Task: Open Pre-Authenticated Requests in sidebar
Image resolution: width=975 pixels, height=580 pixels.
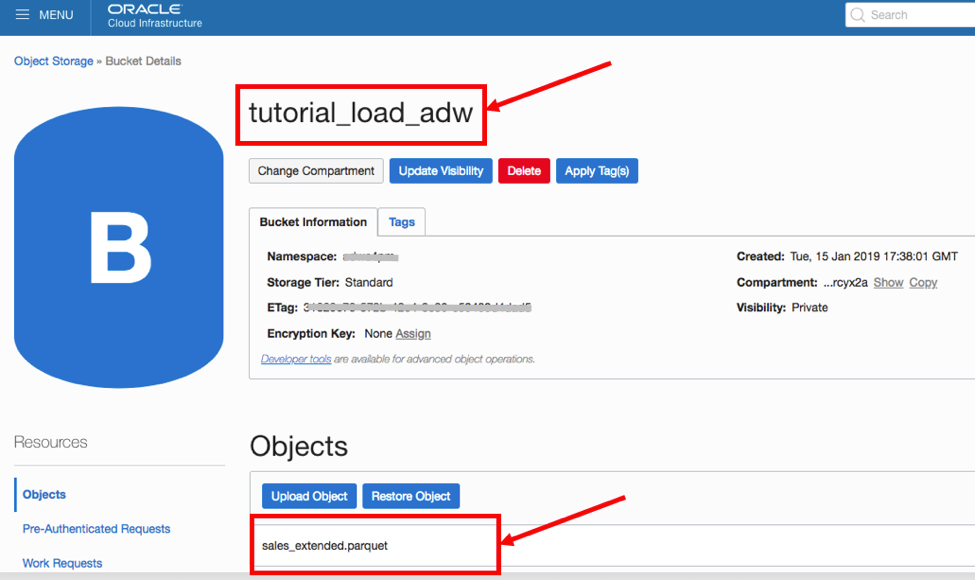Action: pyautogui.click(x=96, y=528)
